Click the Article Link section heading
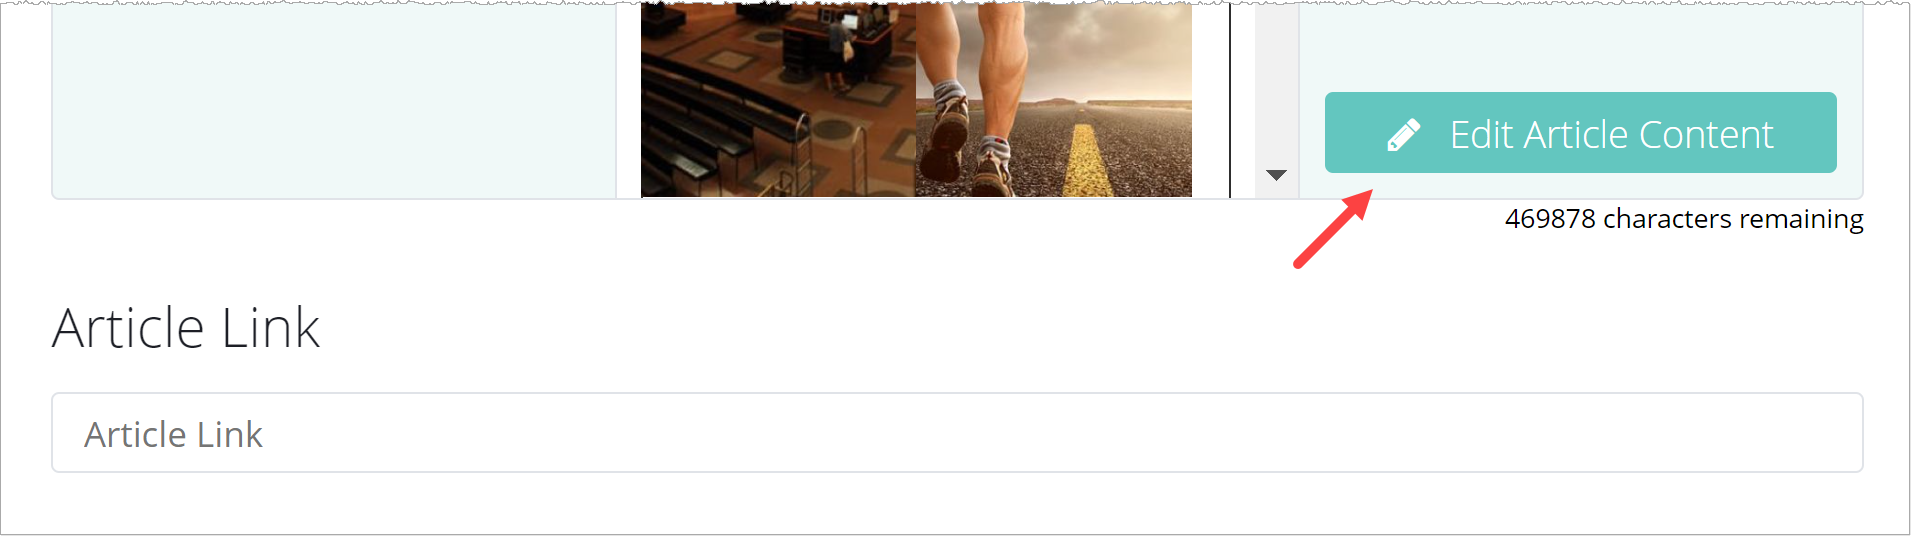Image resolution: width=1912 pixels, height=537 pixels. [186, 328]
